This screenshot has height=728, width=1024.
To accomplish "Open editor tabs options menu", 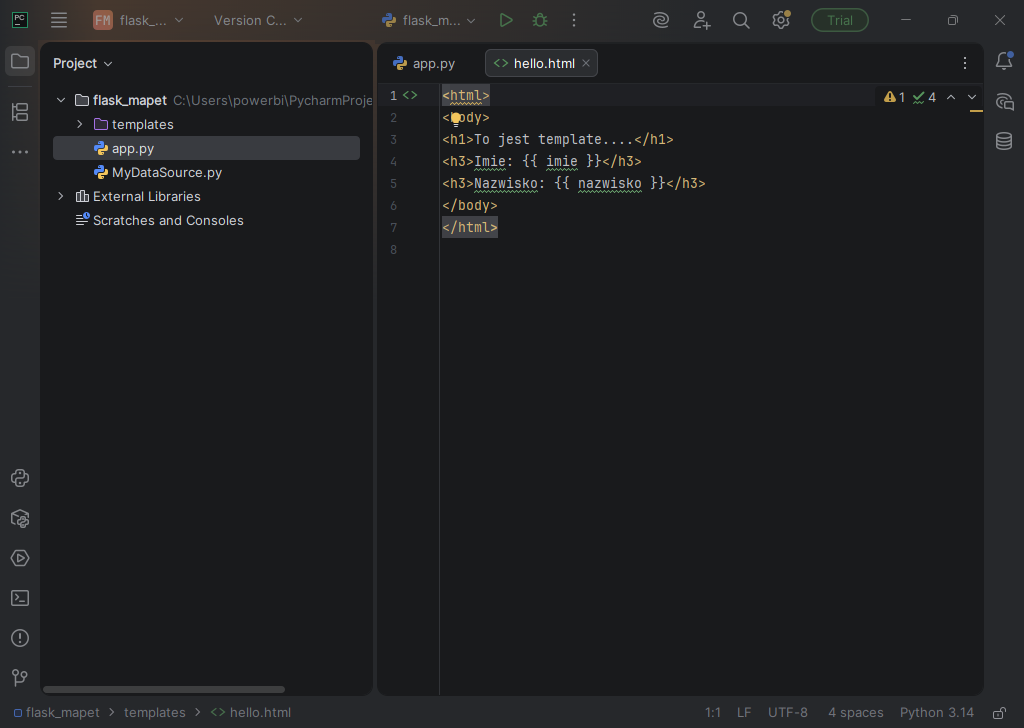I will click(965, 63).
